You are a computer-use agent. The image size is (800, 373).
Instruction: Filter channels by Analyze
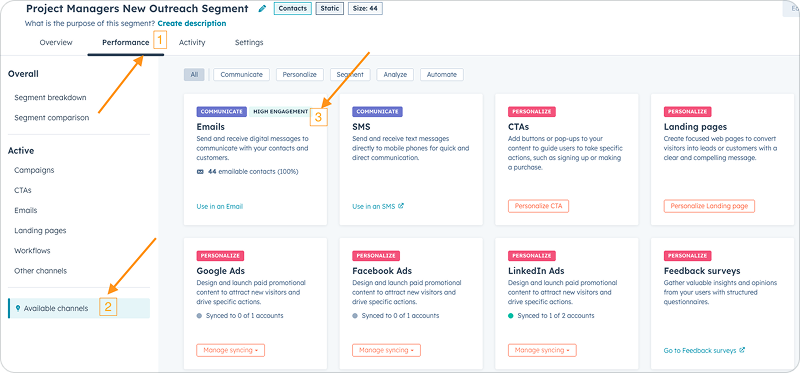[x=395, y=74]
